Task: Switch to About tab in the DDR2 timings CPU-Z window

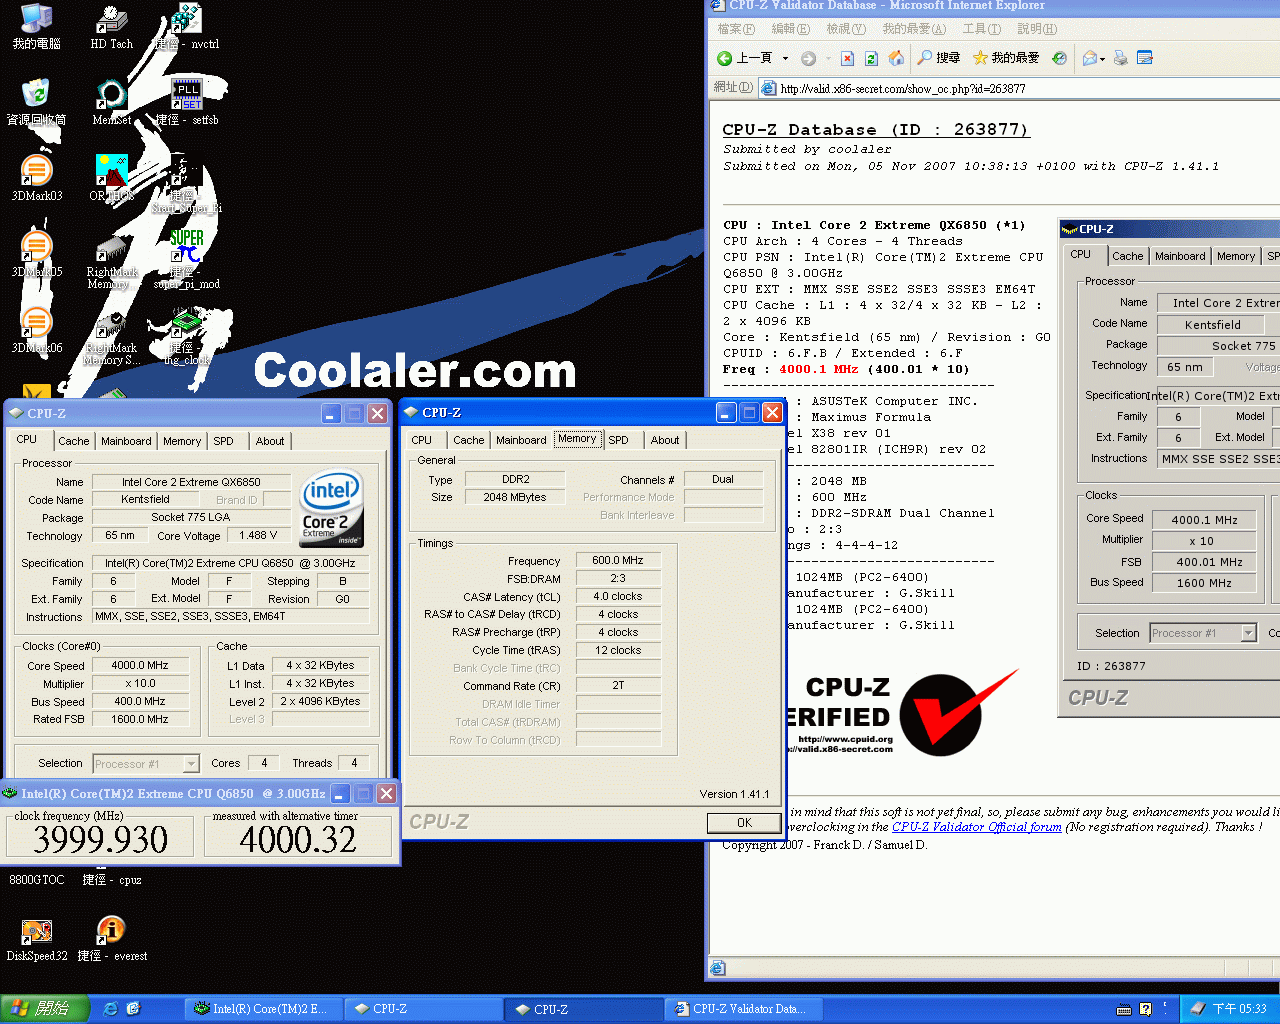Action: click(x=665, y=440)
